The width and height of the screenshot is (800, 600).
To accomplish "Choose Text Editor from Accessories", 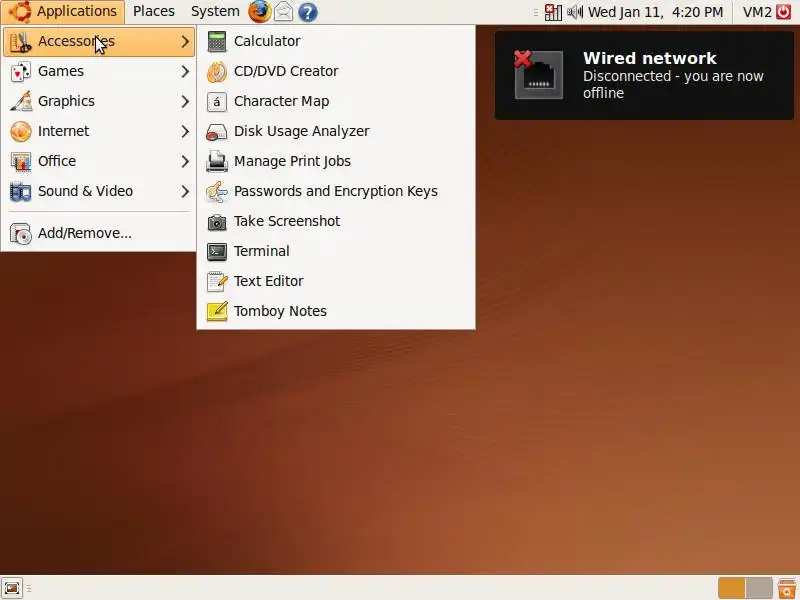I will [336, 281].
